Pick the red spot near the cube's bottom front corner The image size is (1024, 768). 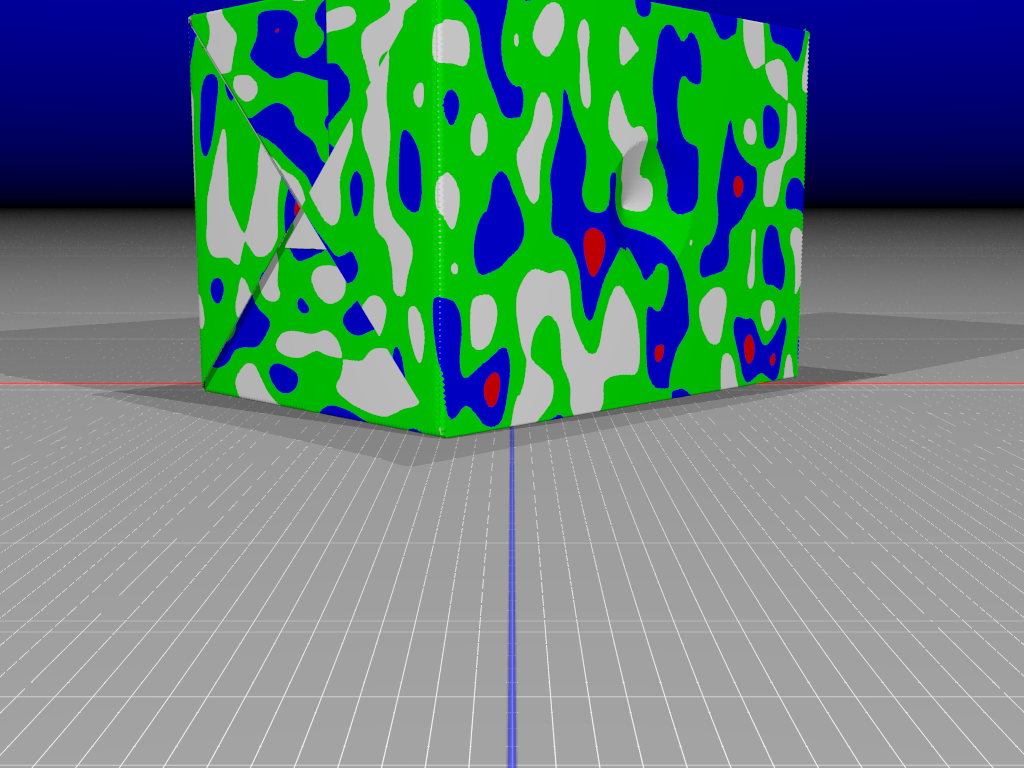[492, 387]
